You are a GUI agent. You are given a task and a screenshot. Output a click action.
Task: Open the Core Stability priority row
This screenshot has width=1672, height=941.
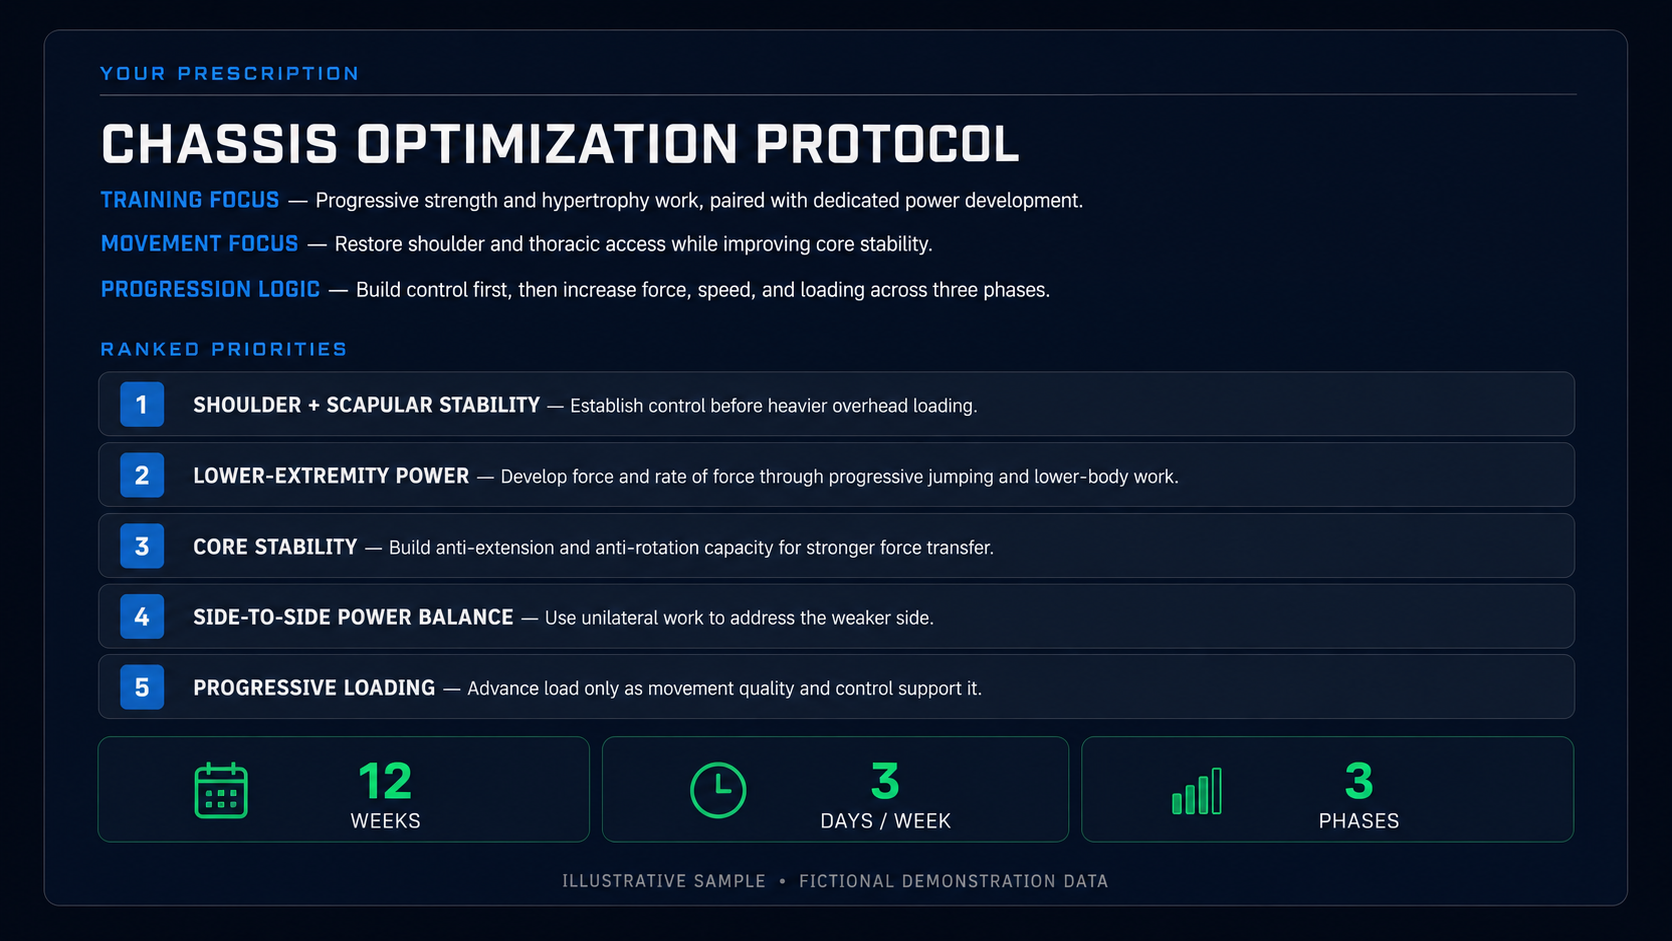coord(836,546)
